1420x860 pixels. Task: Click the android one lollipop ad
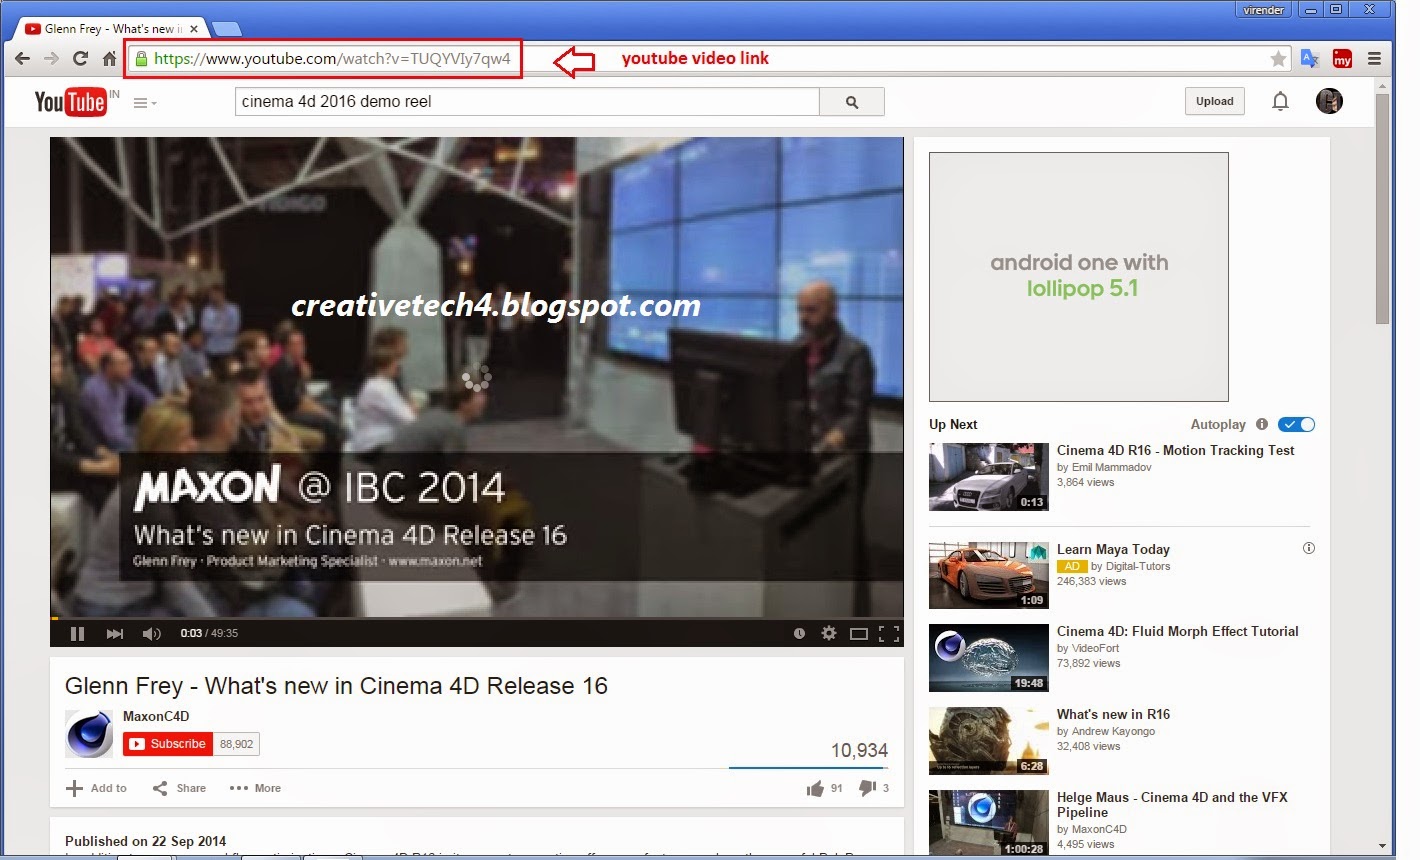point(1078,277)
